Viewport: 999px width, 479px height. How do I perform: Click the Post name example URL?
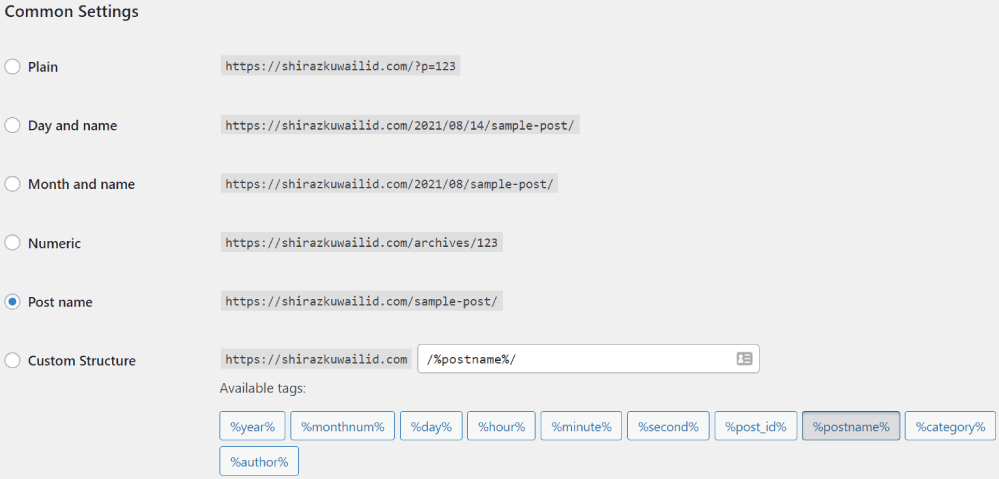(x=362, y=301)
